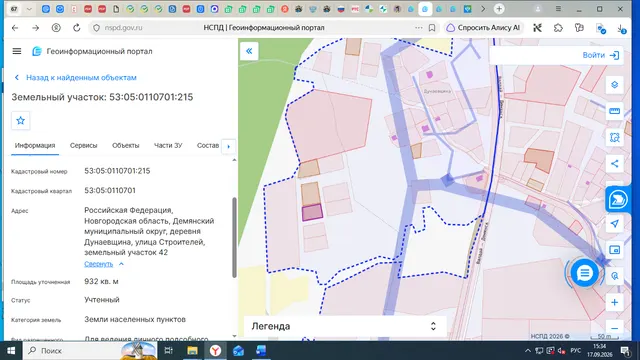Open the overview map window tool
Viewport: 640px width, 360px height.
(614, 250)
